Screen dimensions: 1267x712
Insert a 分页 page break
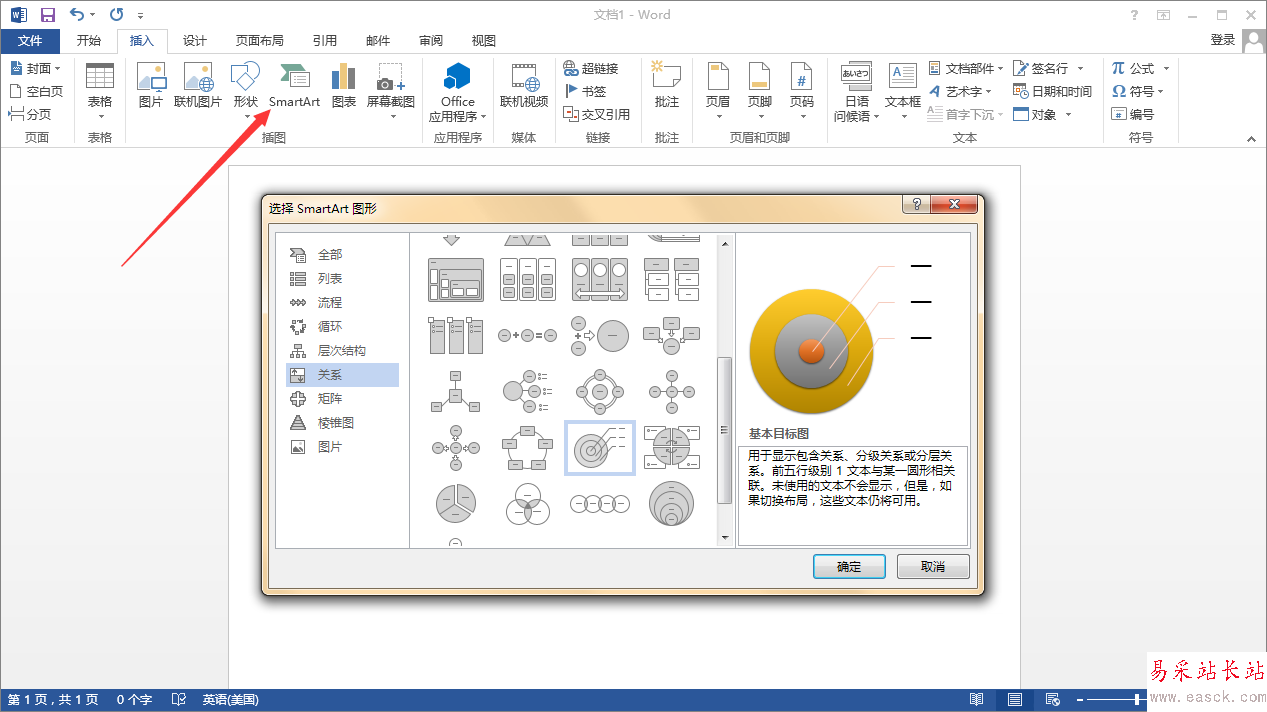coord(31,114)
